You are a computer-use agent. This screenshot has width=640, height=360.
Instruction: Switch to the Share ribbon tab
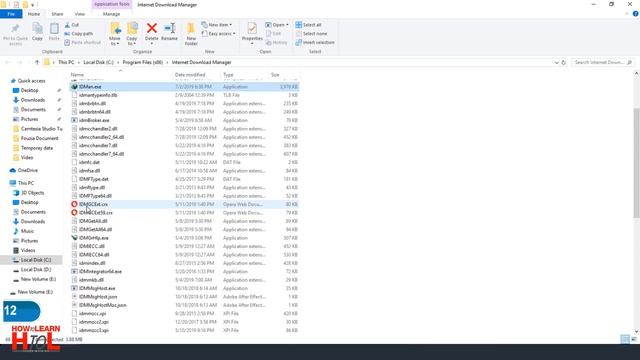coord(57,14)
